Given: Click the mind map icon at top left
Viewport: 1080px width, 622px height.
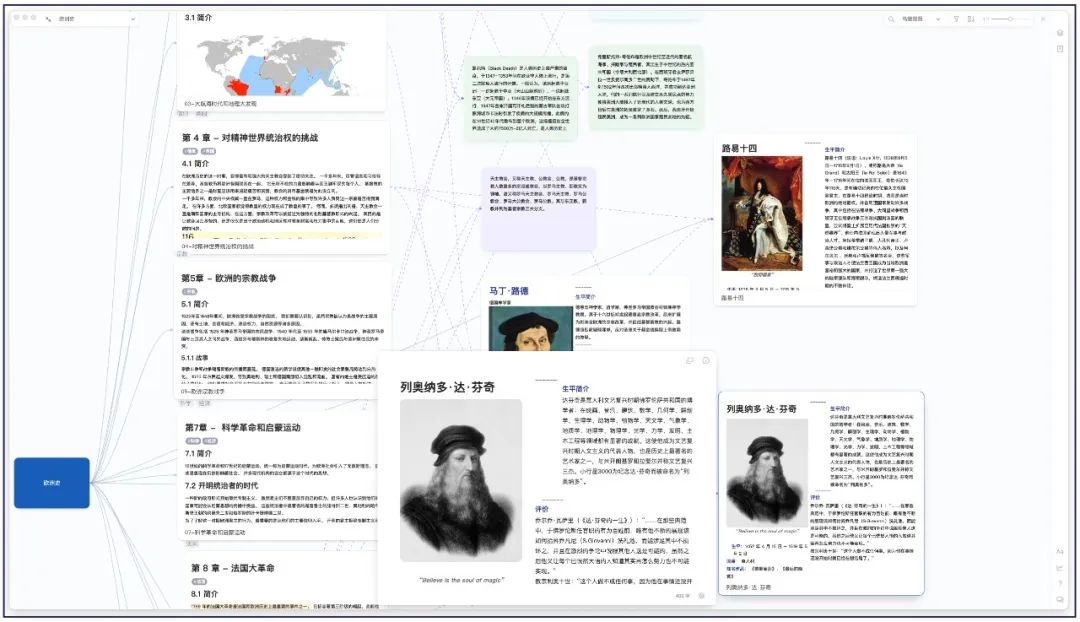Looking at the screenshot, I should [48, 19].
